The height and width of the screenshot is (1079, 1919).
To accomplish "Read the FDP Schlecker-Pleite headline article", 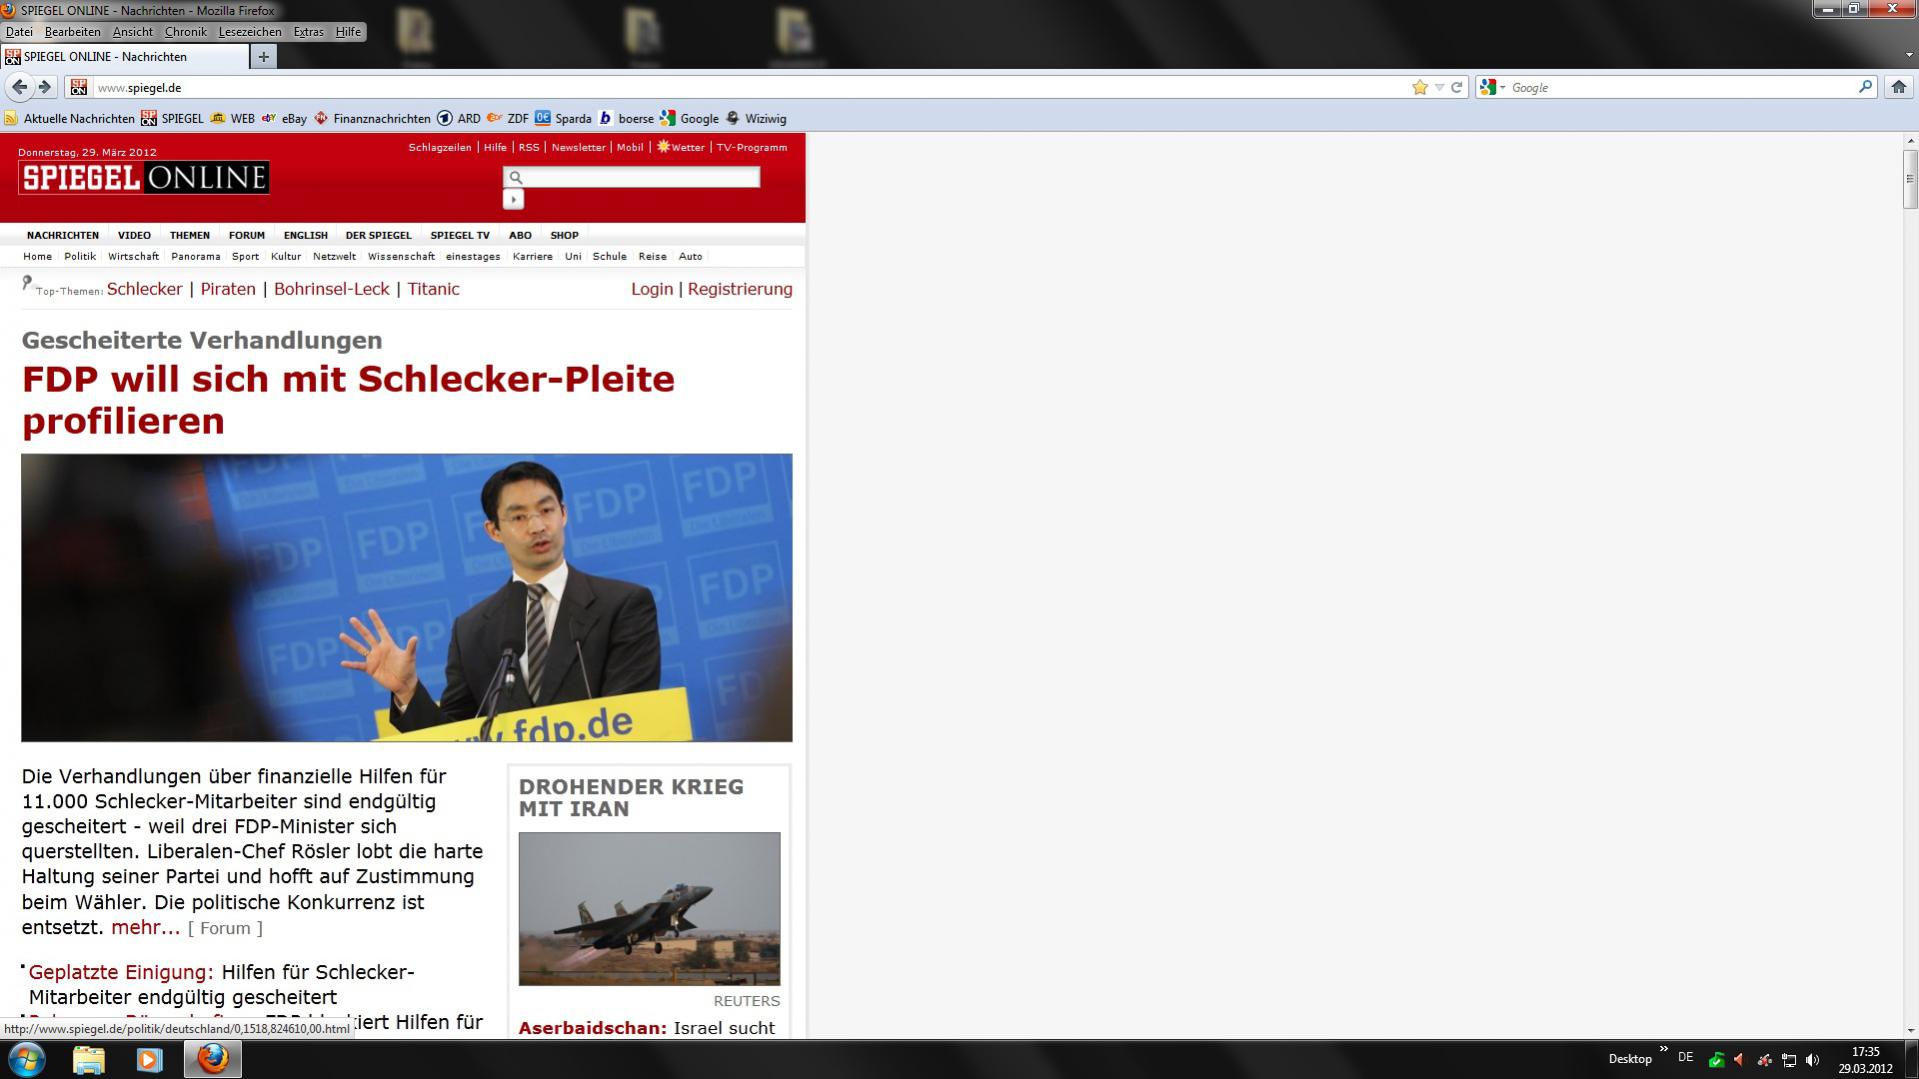I will [x=348, y=400].
